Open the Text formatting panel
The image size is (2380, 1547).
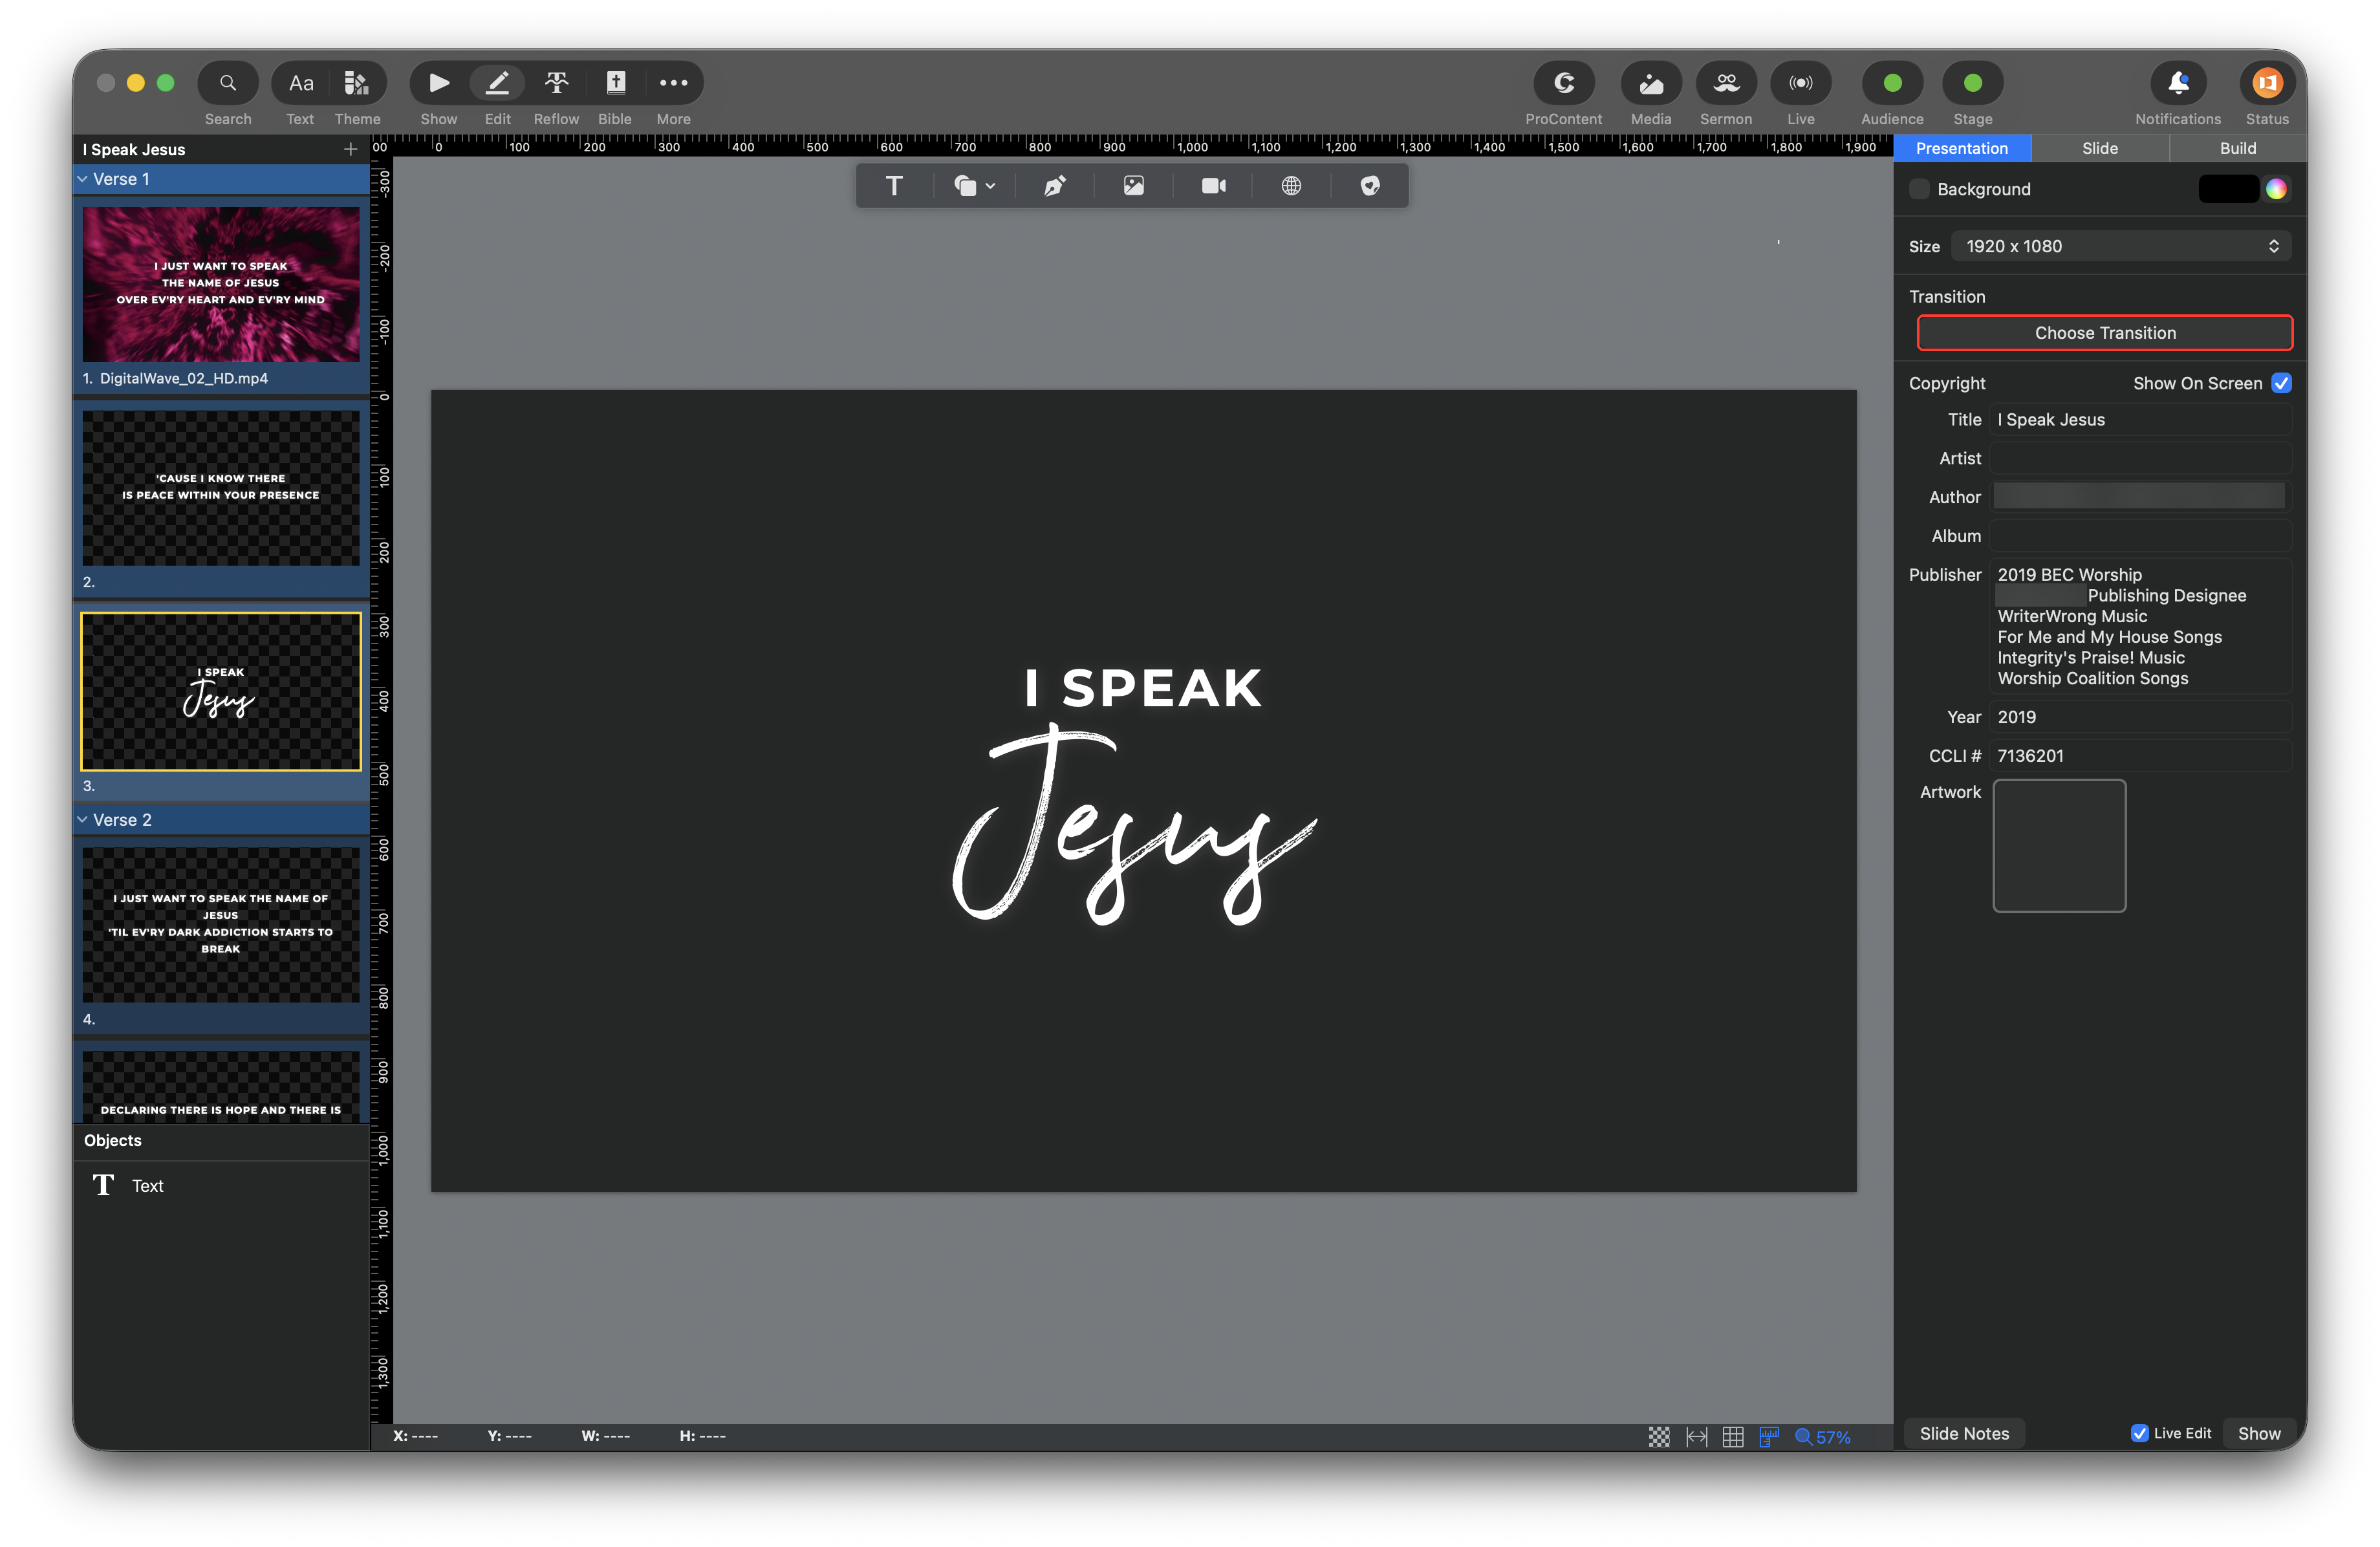point(300,83)
